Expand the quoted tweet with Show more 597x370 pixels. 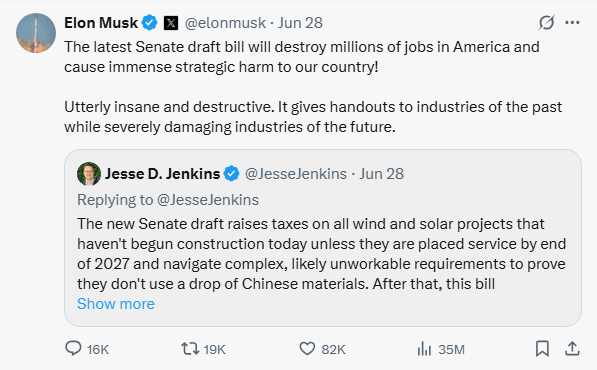[116, 304]
